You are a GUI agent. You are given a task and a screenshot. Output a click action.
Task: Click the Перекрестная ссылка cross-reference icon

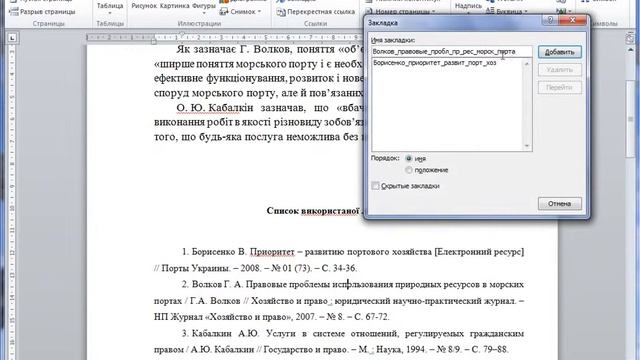pyautogui.click(x=281, y=12)
